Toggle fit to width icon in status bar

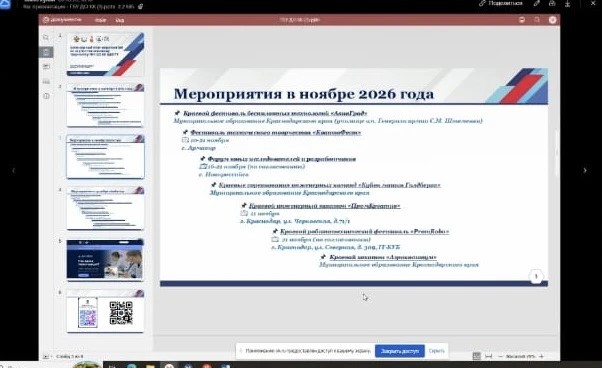click(x=488, y=356)
